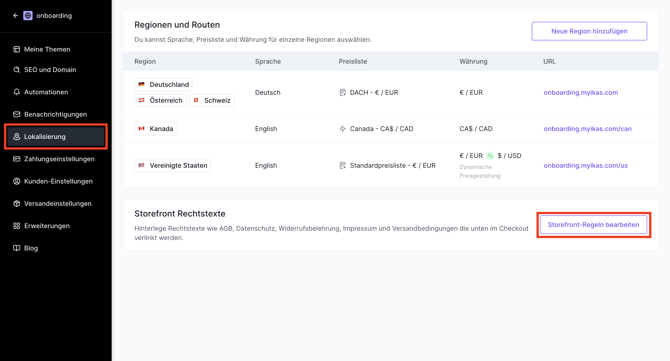The width and height of the screenshot is (670, 361).
Task: Select Lokalisierung menu item
Action: (56, 137)
